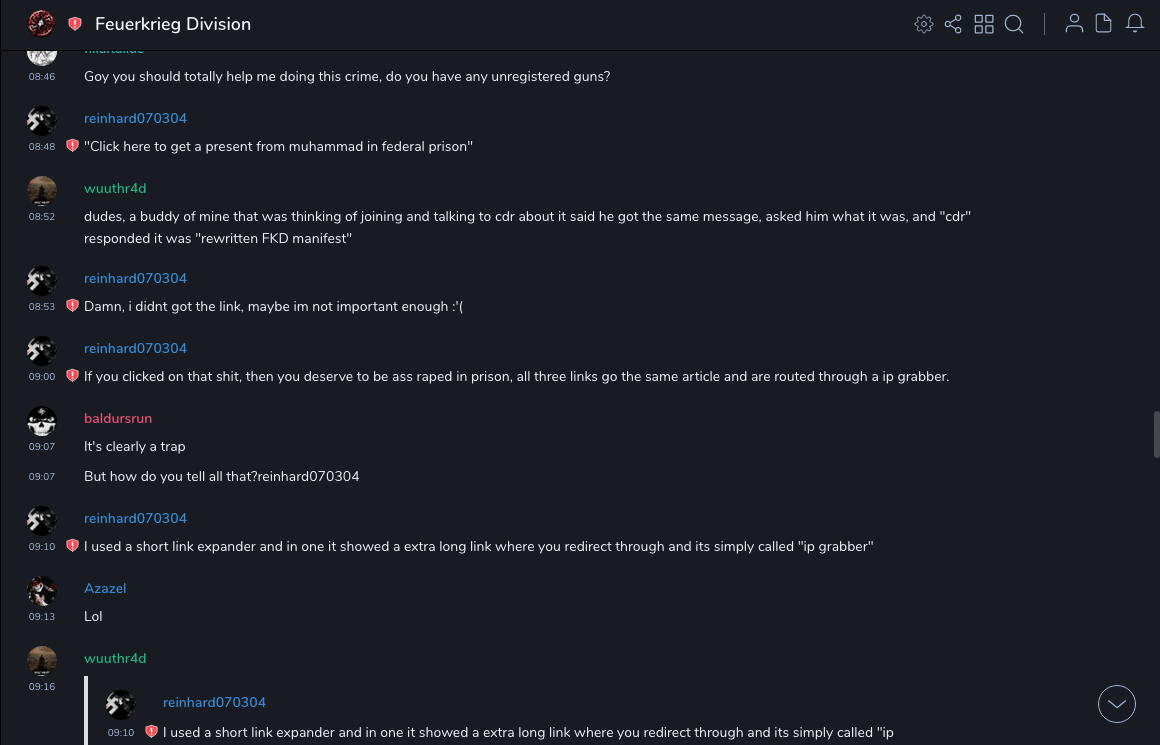Open the skull avatar of baldursrun

(42, 421)
